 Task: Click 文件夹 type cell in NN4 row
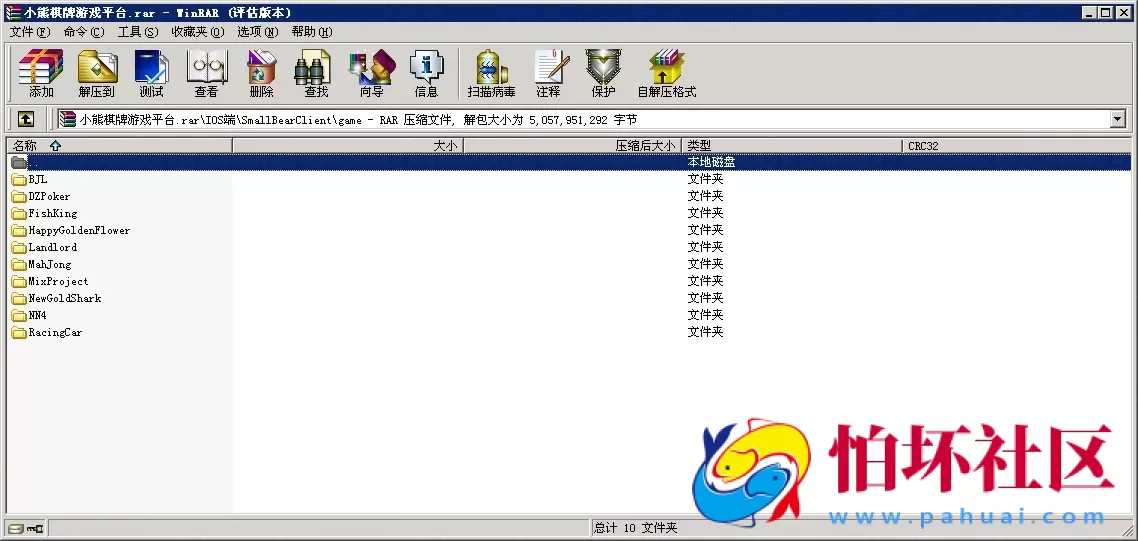tap(705, 315)
